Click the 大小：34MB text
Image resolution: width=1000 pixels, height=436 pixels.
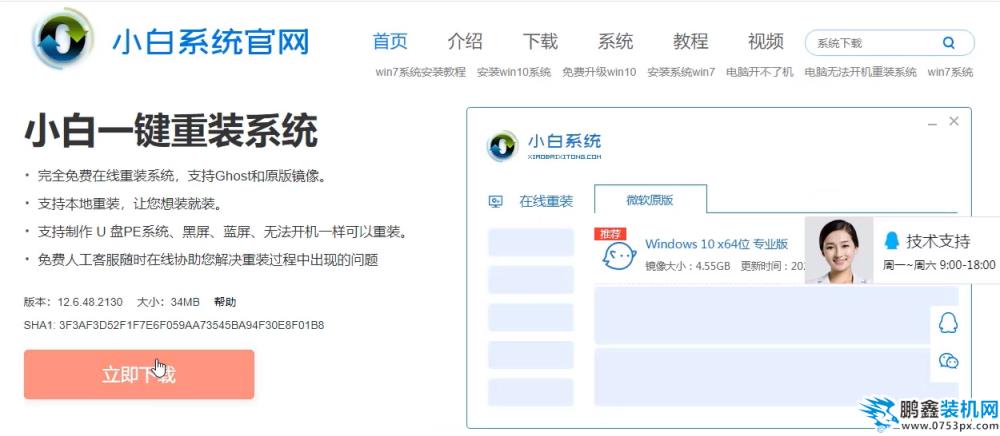click(x=168, y=302)
